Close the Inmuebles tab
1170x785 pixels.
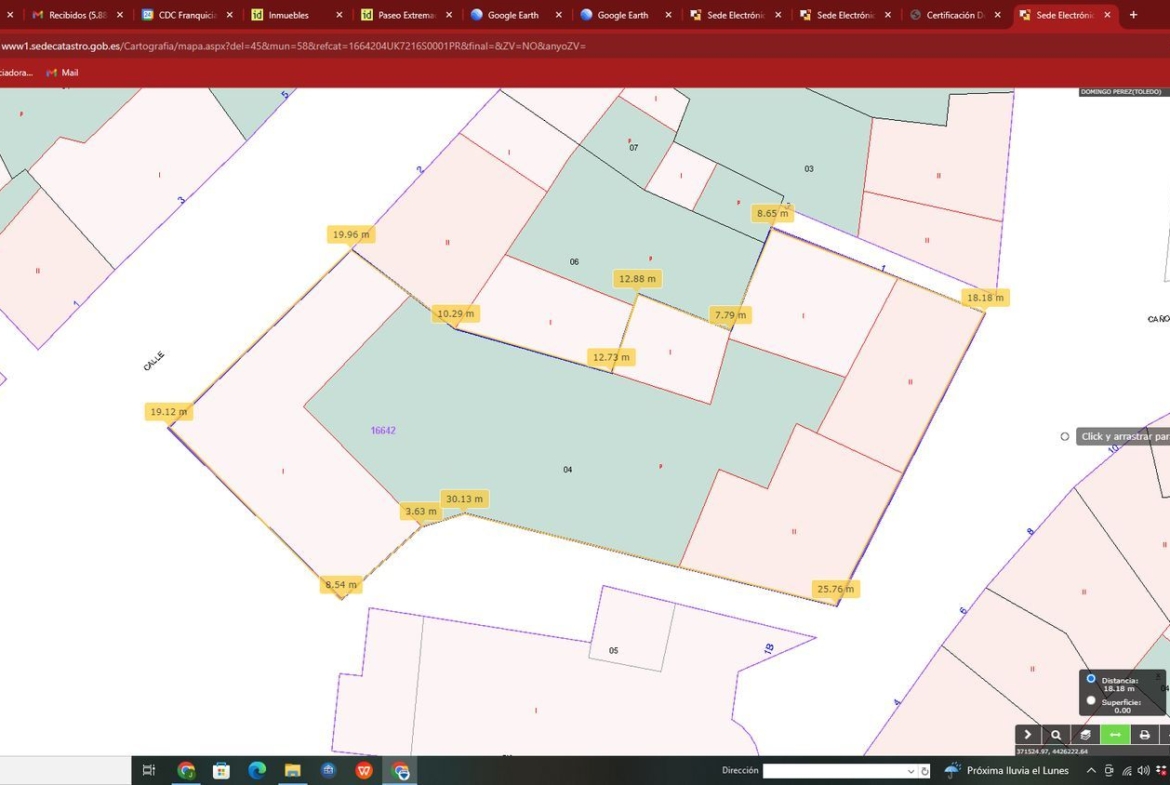click(x=339, y=15)
